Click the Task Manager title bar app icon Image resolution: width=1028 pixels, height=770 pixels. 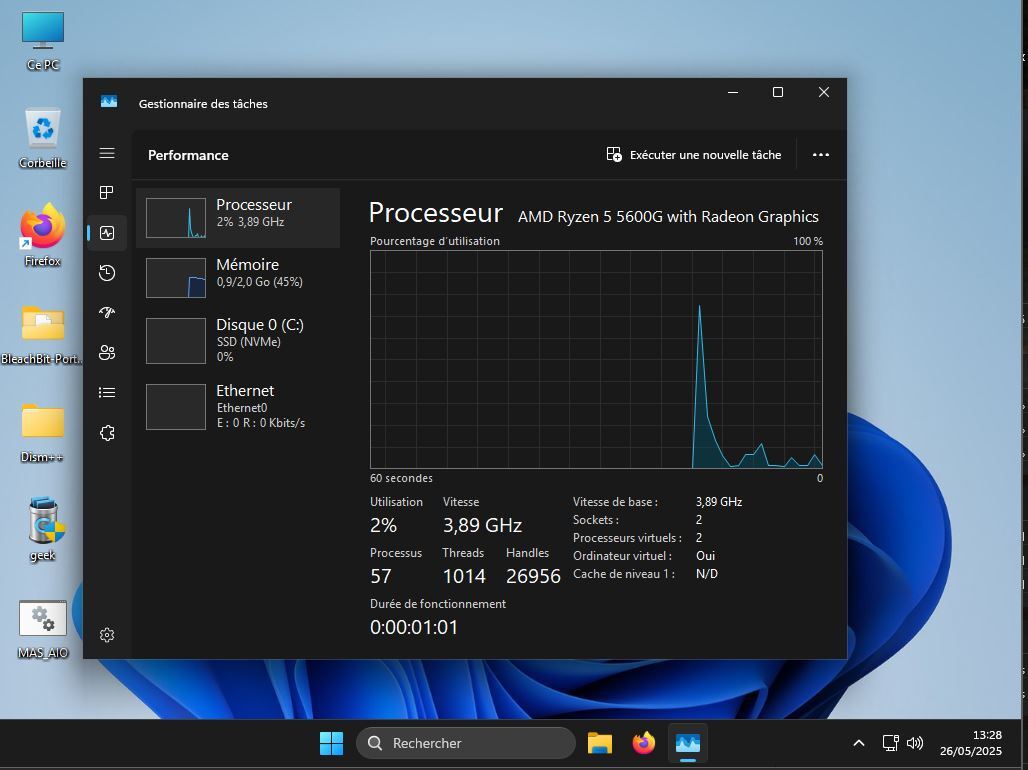click(109, 102)
